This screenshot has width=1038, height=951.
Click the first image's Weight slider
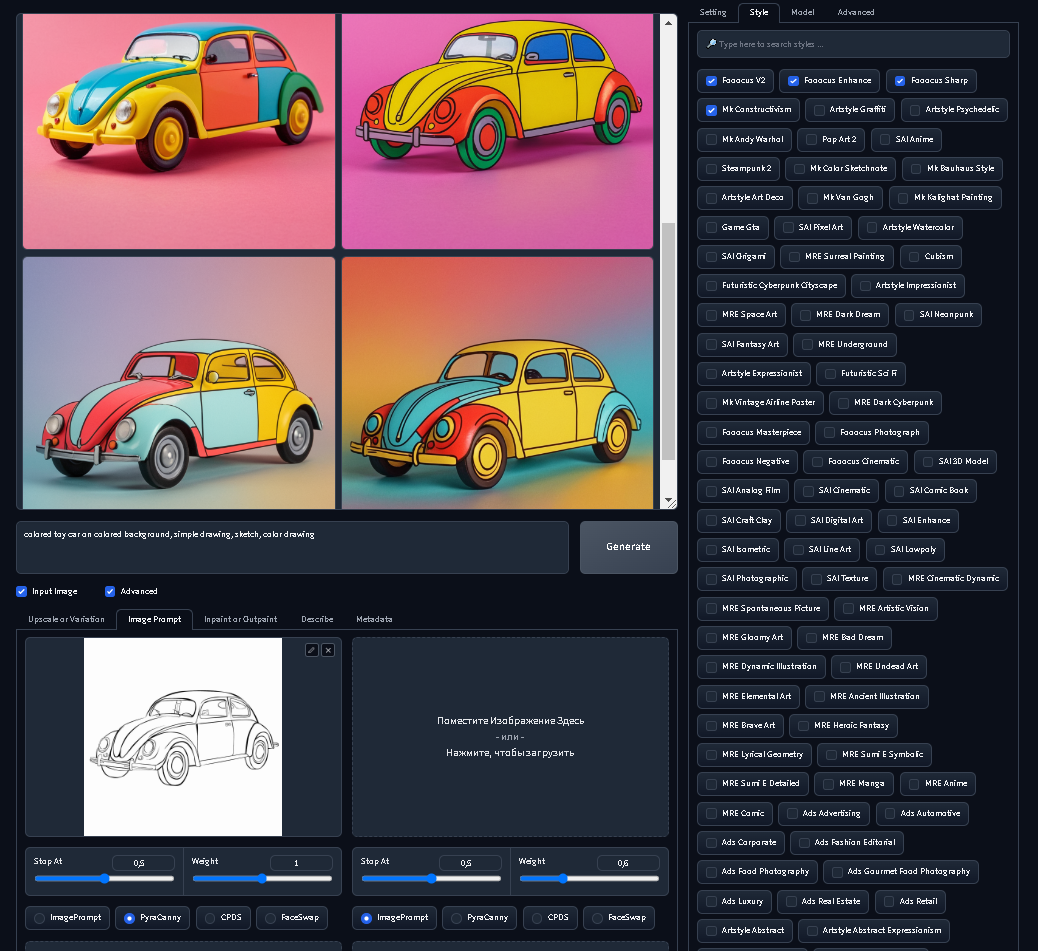(x=262, y=879)
